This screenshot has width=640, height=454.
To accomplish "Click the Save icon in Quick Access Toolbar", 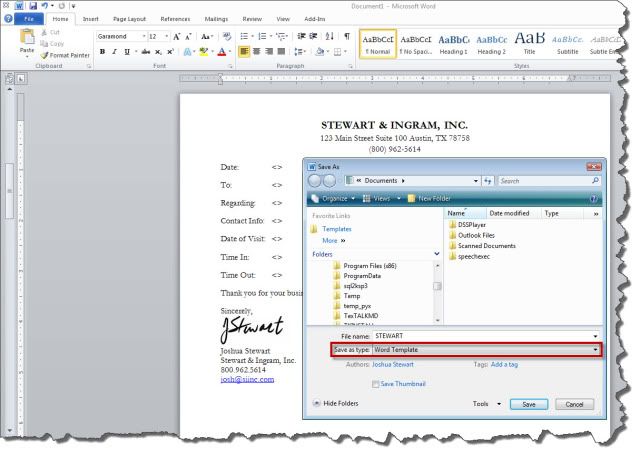I will point(33,6).
